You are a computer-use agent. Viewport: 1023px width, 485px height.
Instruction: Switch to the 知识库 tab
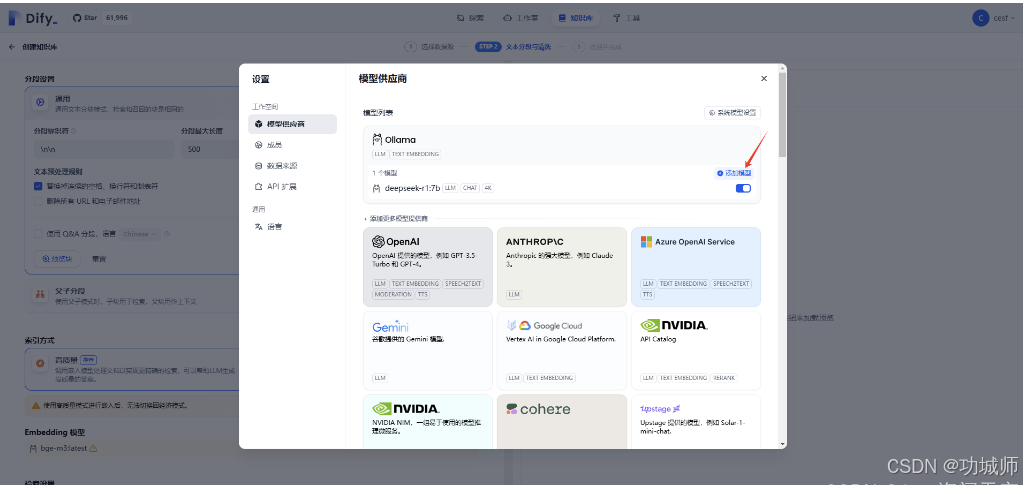(575, 18)
